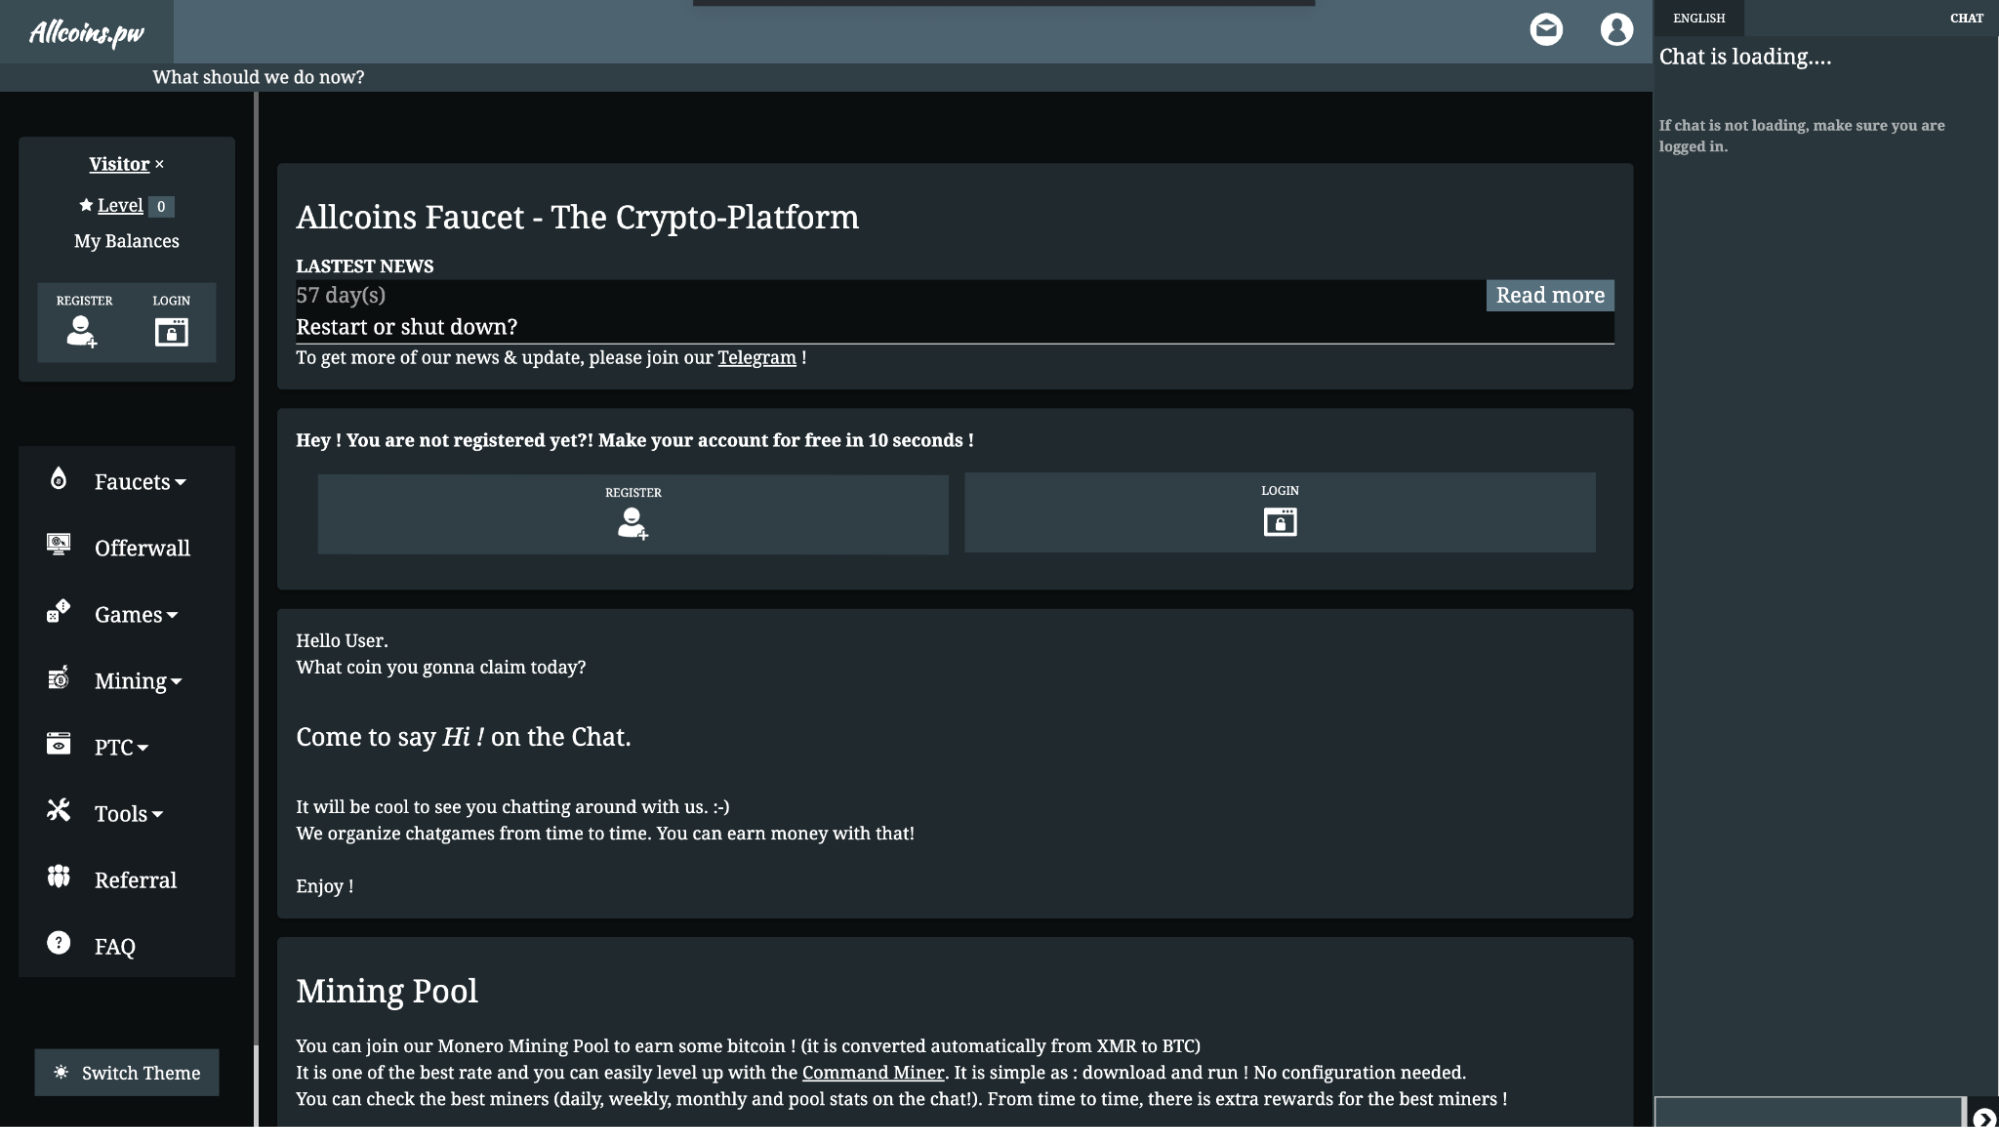Click the 'My Balances' text

point(127,241)
